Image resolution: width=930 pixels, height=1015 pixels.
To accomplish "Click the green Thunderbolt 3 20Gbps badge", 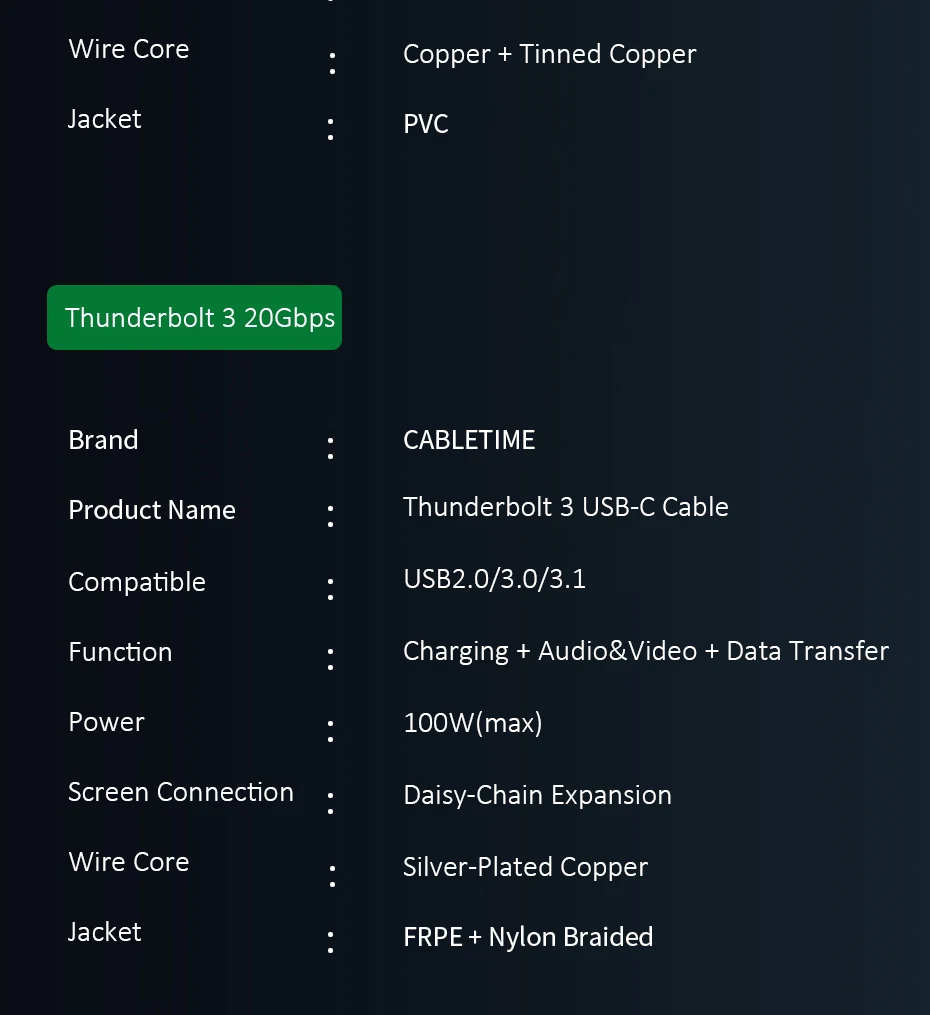I will click(x=195, y=318).
